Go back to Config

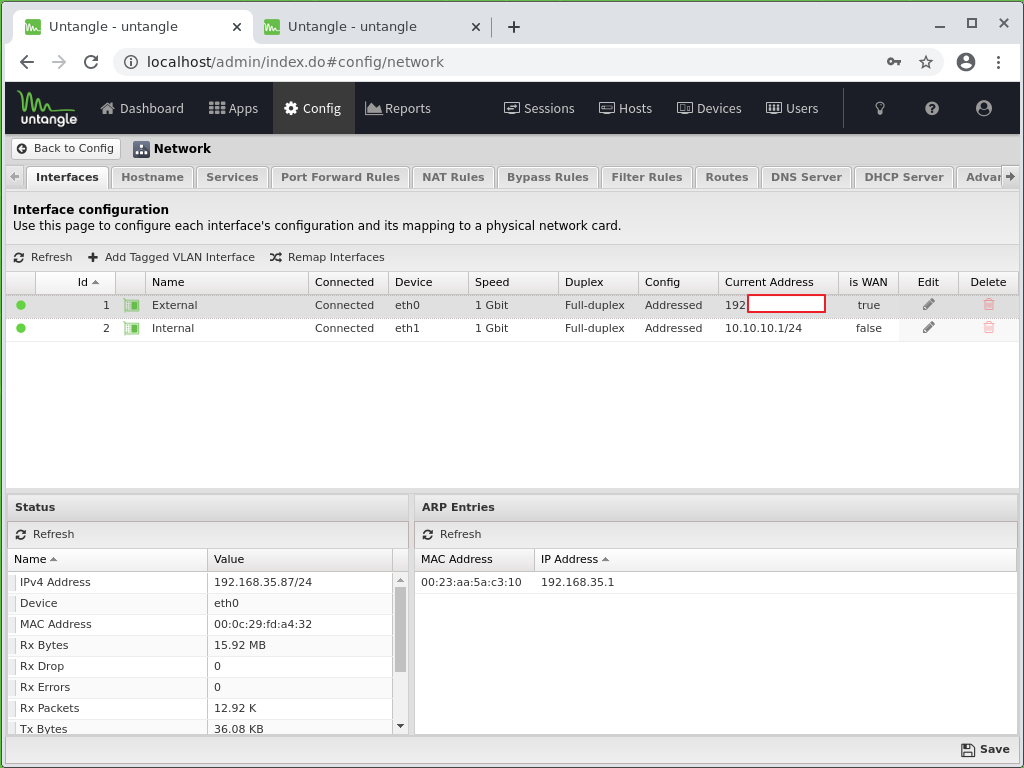click(x=66, y=148)
